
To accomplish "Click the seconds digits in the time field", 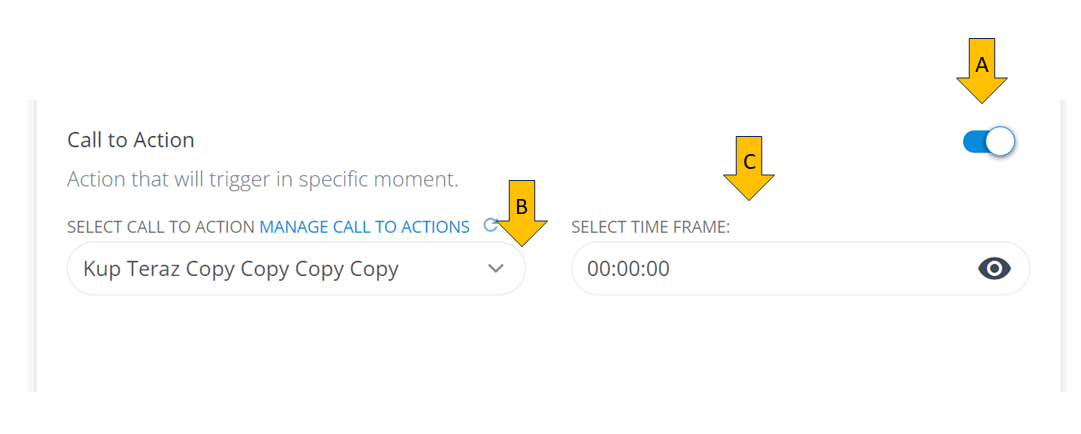I will [658, 269].
